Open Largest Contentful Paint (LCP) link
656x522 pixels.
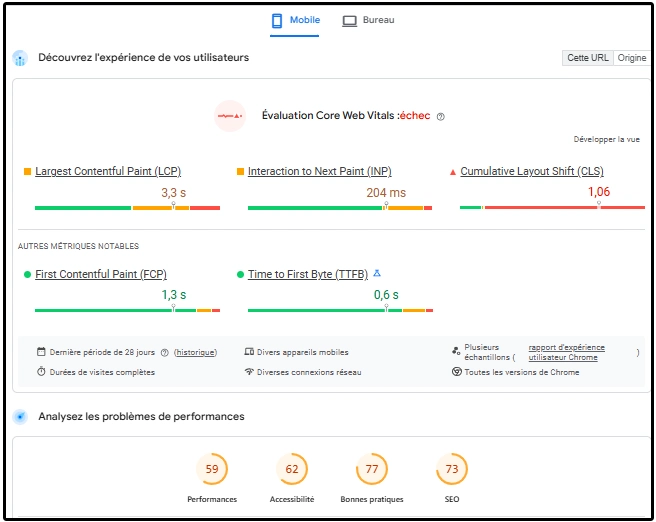108,171
